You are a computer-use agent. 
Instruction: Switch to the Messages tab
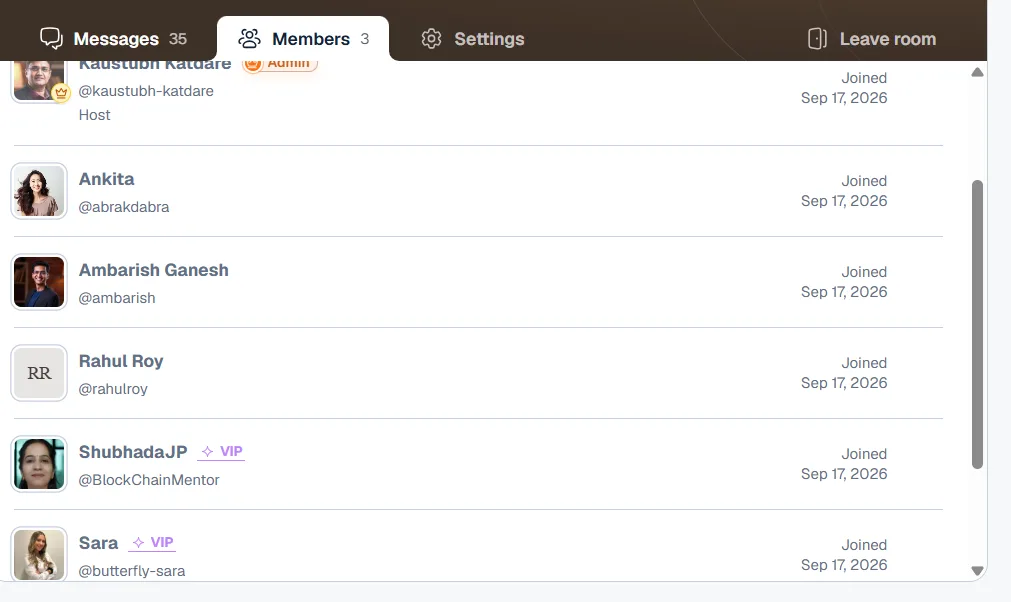coord(113,39)
